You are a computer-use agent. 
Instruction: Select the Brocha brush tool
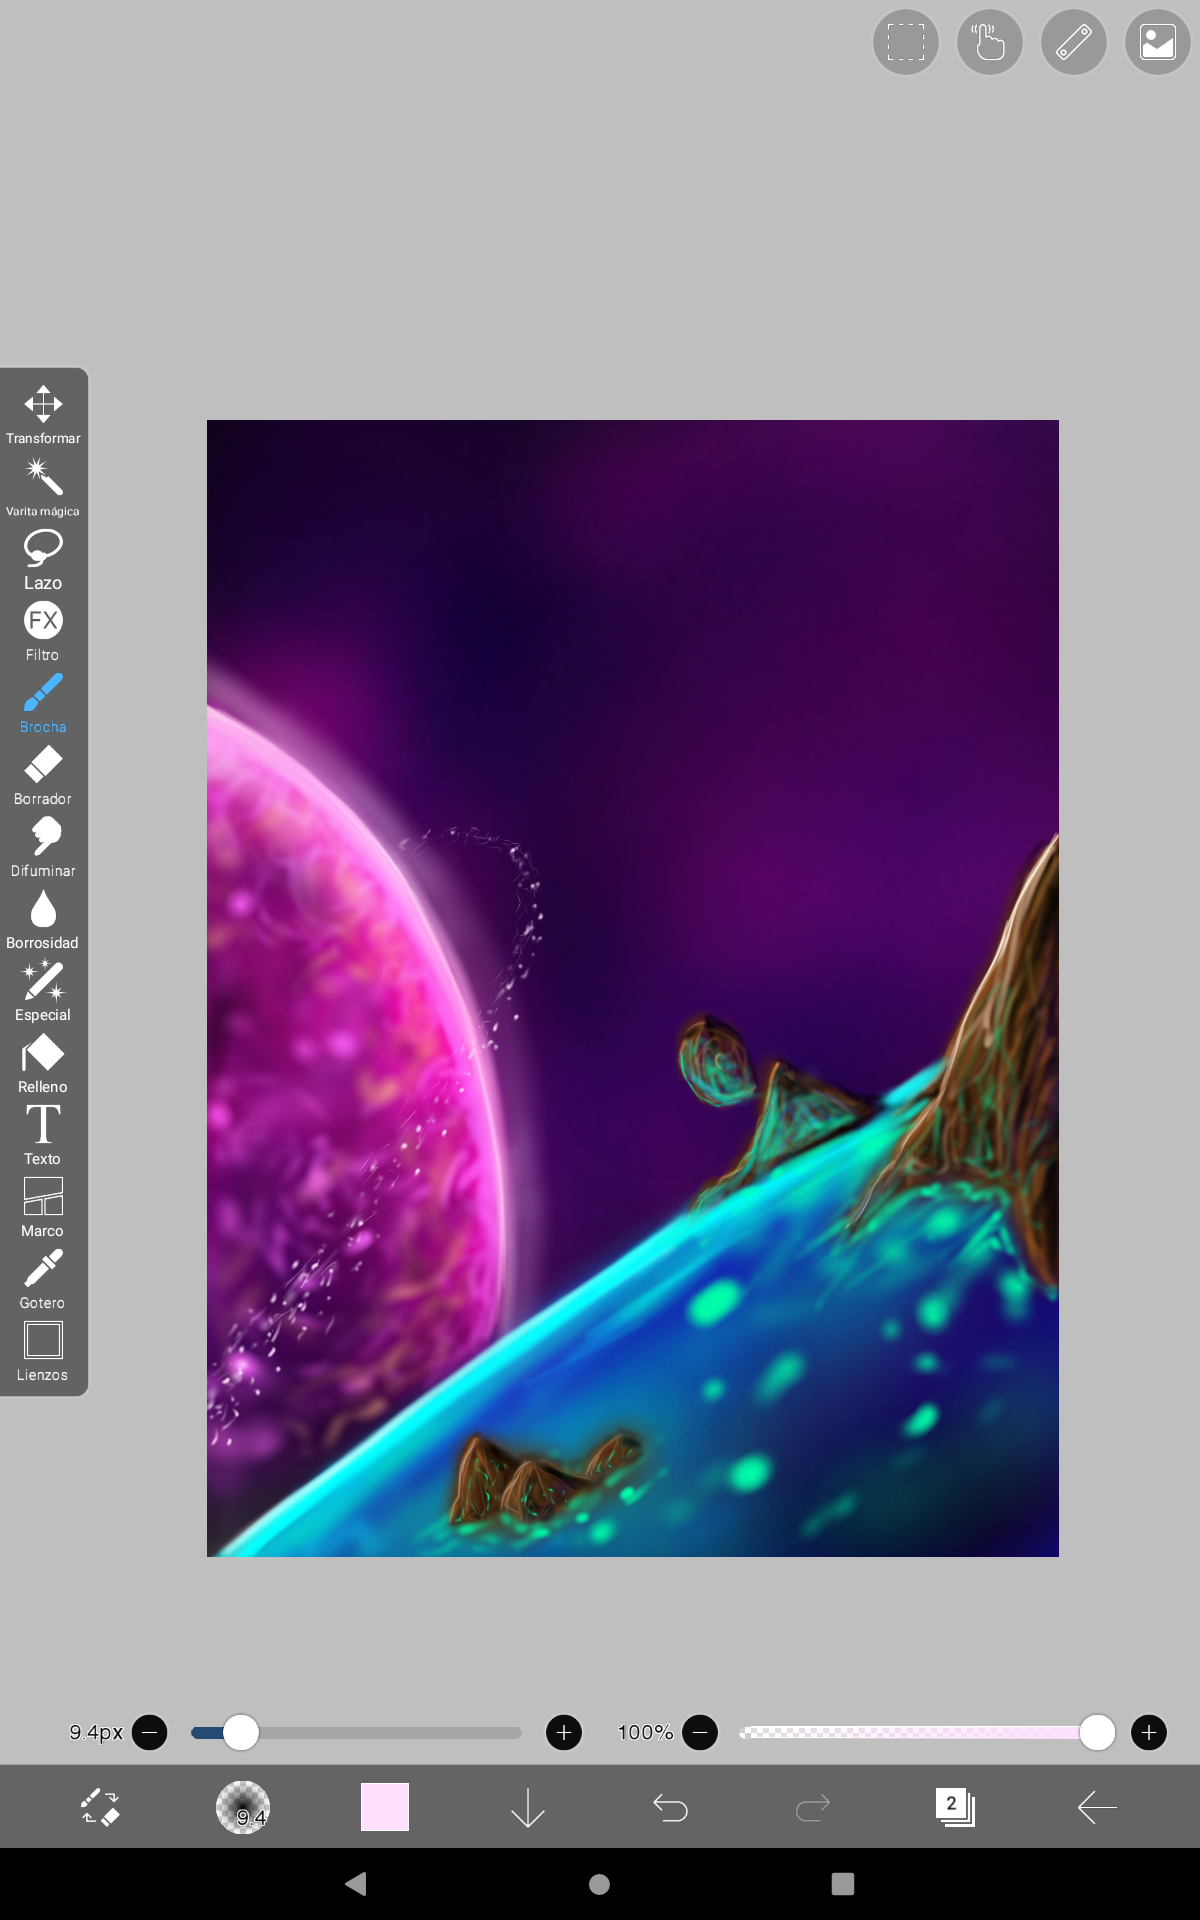pyautogui.click(x=43, y=703)
